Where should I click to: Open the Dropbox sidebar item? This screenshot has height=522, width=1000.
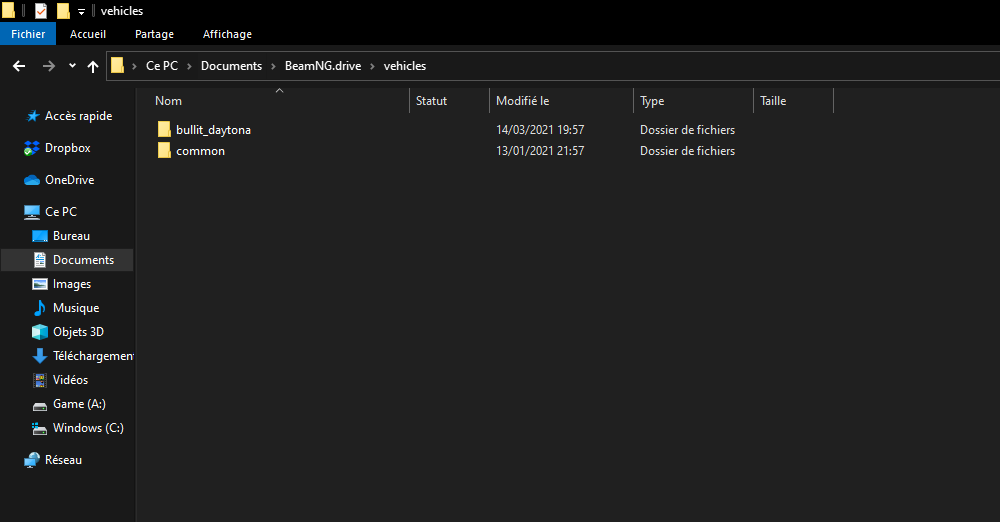pos(67,148)
